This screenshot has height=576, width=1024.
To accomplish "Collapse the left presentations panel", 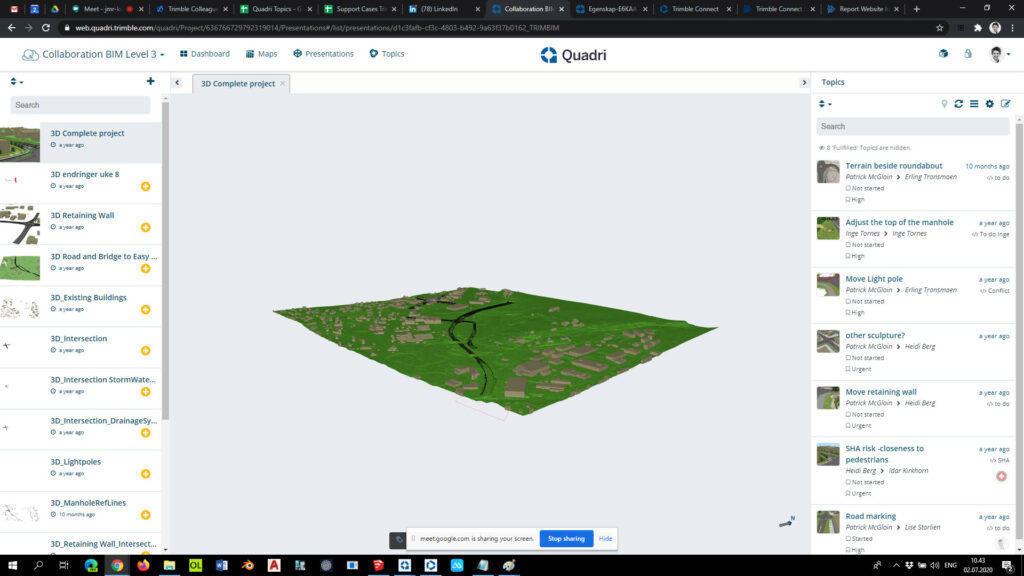I will (x=177, y=83).
